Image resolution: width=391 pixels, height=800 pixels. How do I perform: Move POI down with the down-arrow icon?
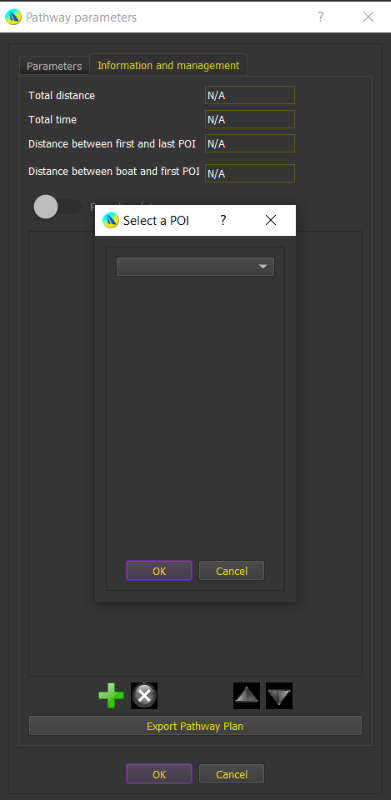coord(279,696)
